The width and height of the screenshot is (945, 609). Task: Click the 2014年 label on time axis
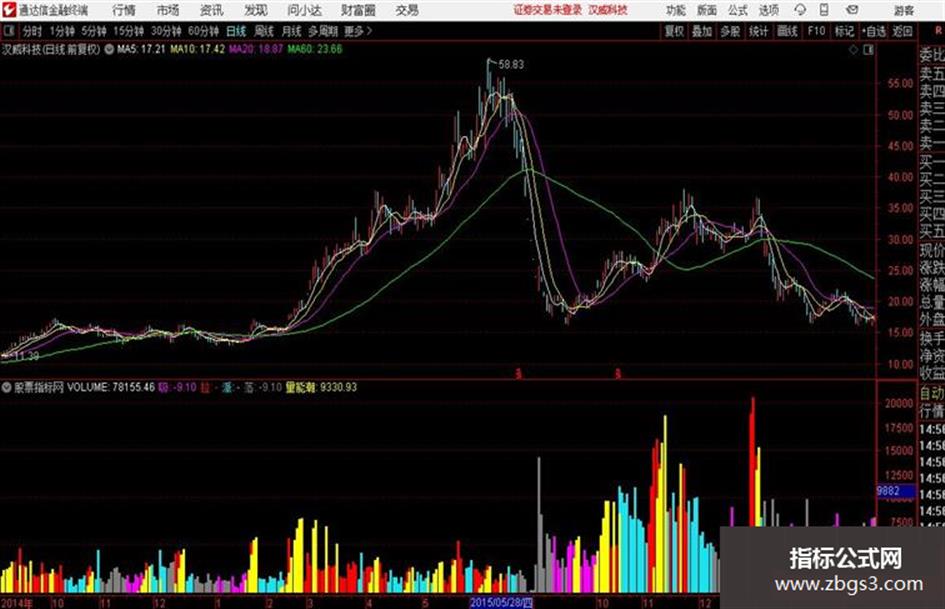click(17, 603)
